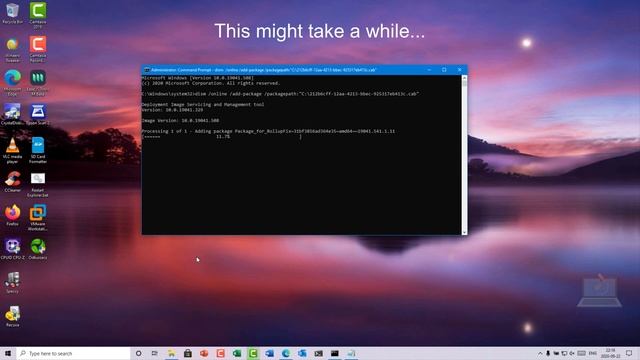The image size is (640, 360).
Task: Show hidden system tray icons
Action: (540, 353)
